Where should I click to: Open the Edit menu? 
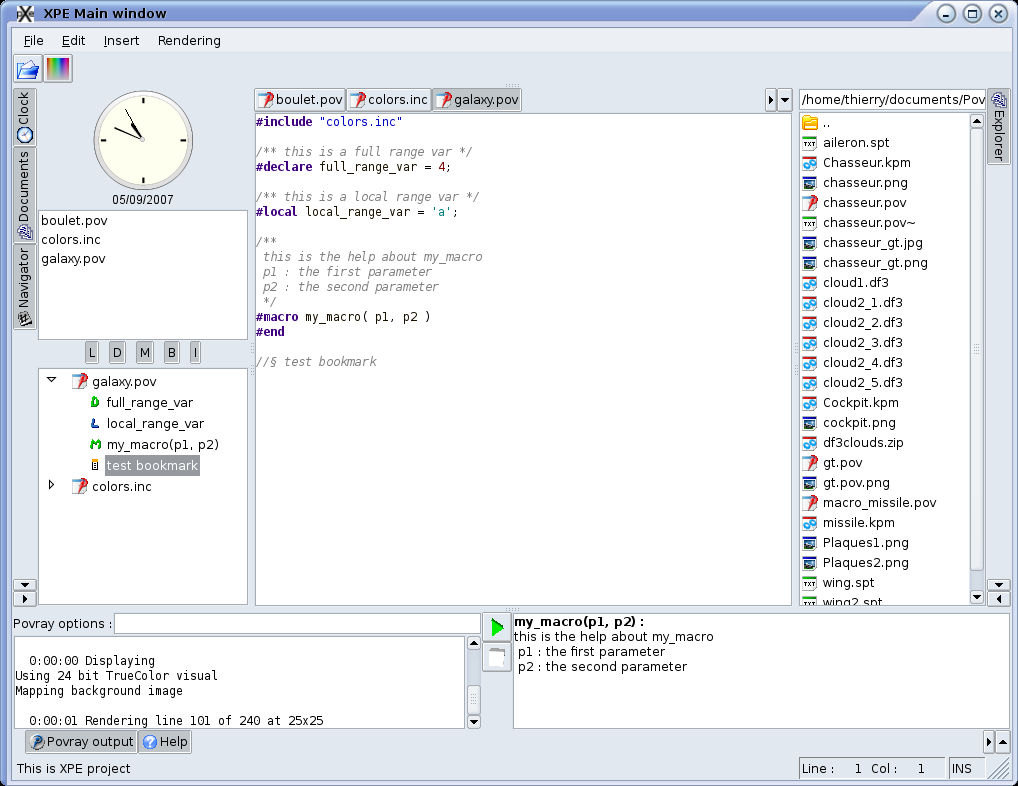[73, 41]
